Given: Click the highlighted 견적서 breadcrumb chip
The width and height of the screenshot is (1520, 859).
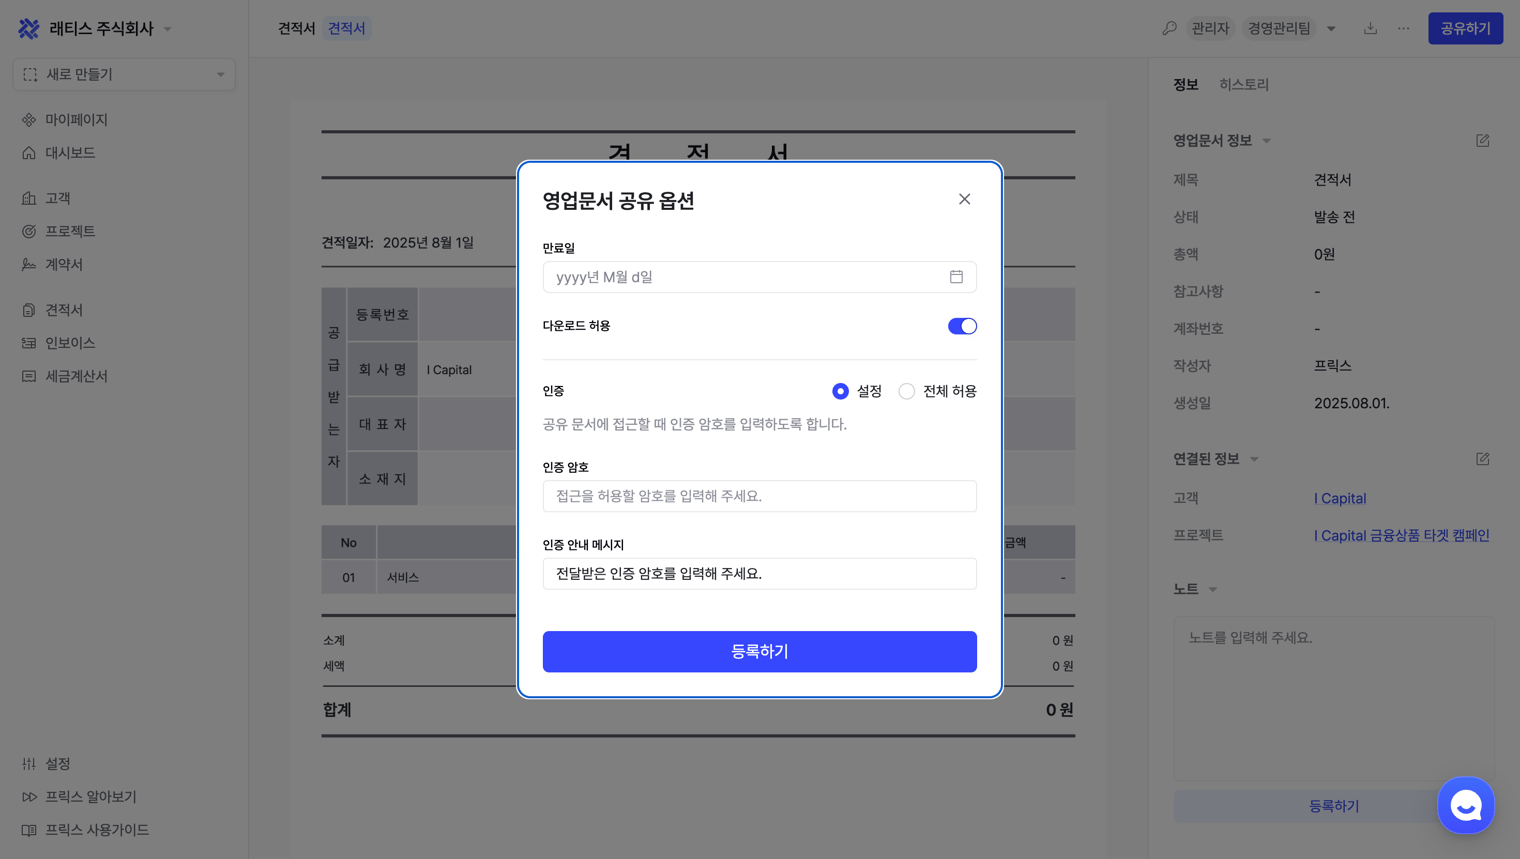Looking at the screenshot, I should coord(347,28).
